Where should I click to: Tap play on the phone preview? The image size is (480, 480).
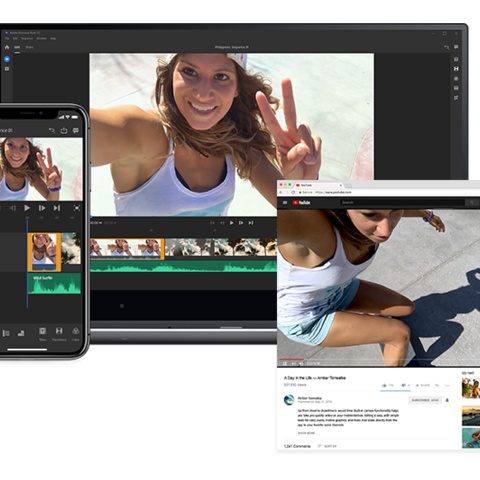pos(27,208)
